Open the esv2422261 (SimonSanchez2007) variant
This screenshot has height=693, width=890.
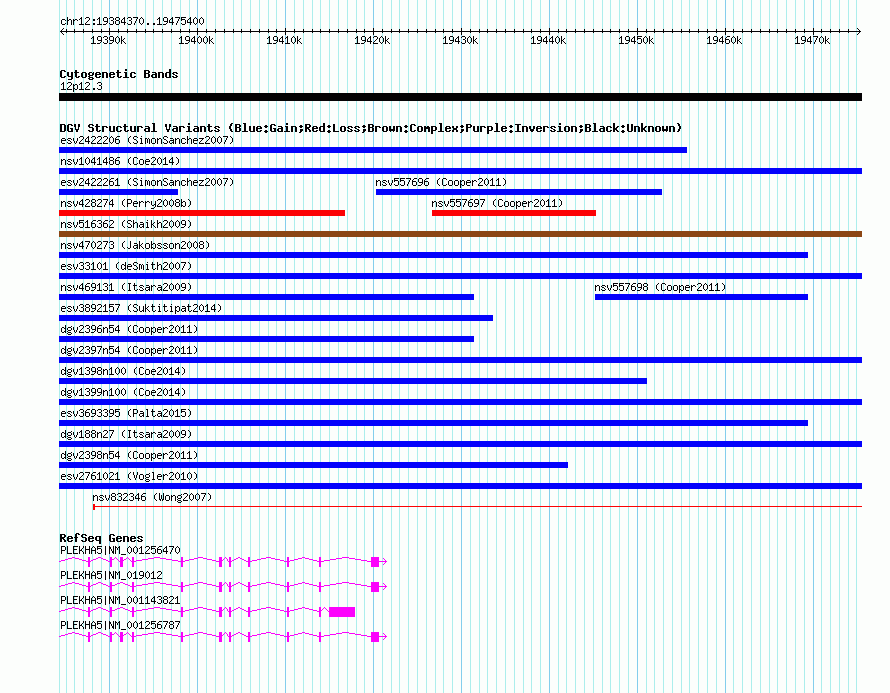[147, 182]
